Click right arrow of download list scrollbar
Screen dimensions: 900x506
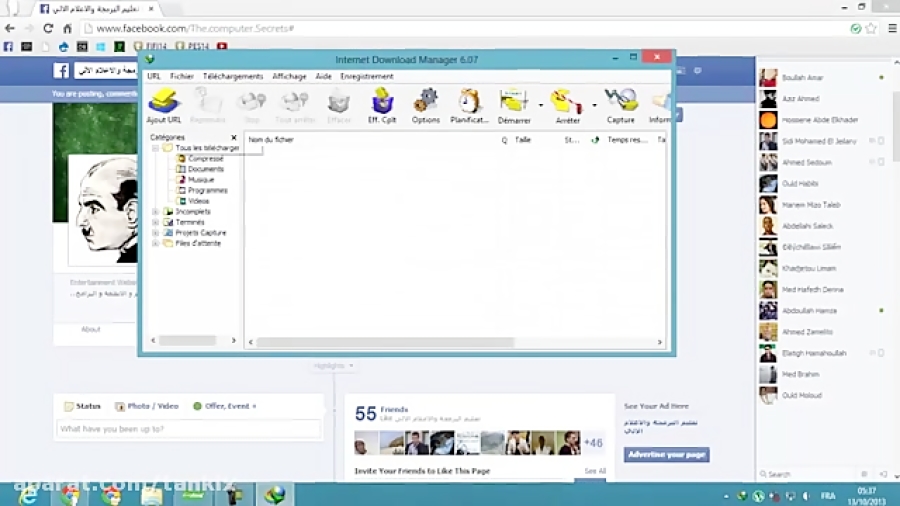(x=660, y=342)
